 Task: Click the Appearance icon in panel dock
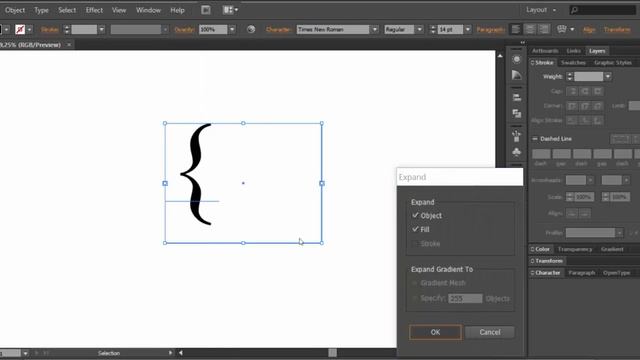(517, 59)
